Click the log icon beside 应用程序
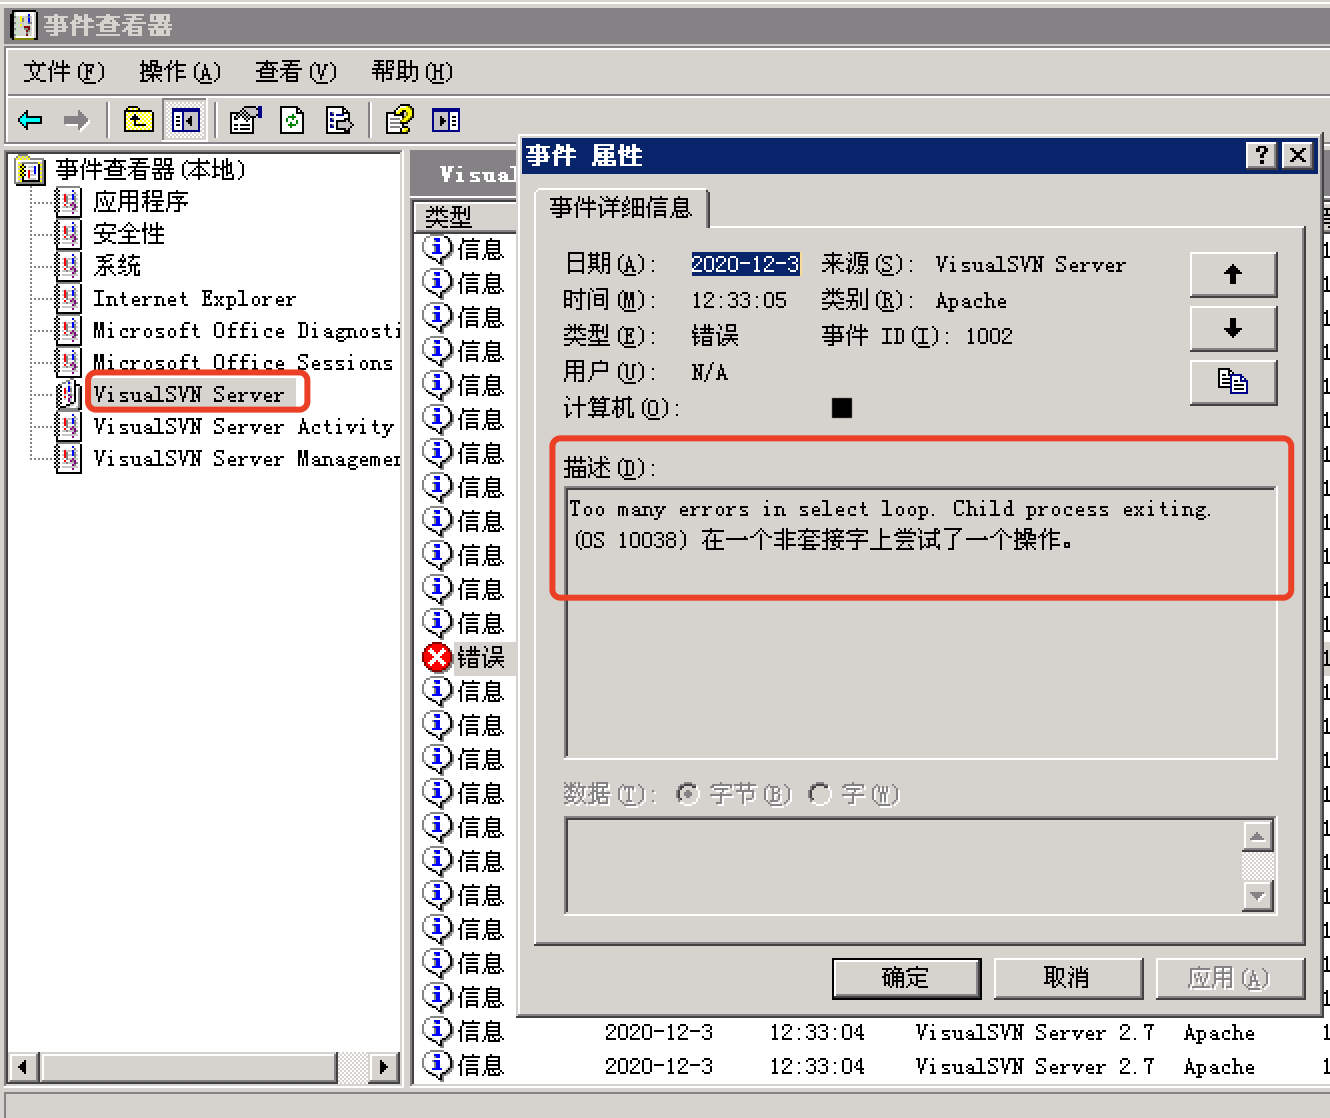This screenshot has height=1118, width=1330. click(x=69, y=203)
